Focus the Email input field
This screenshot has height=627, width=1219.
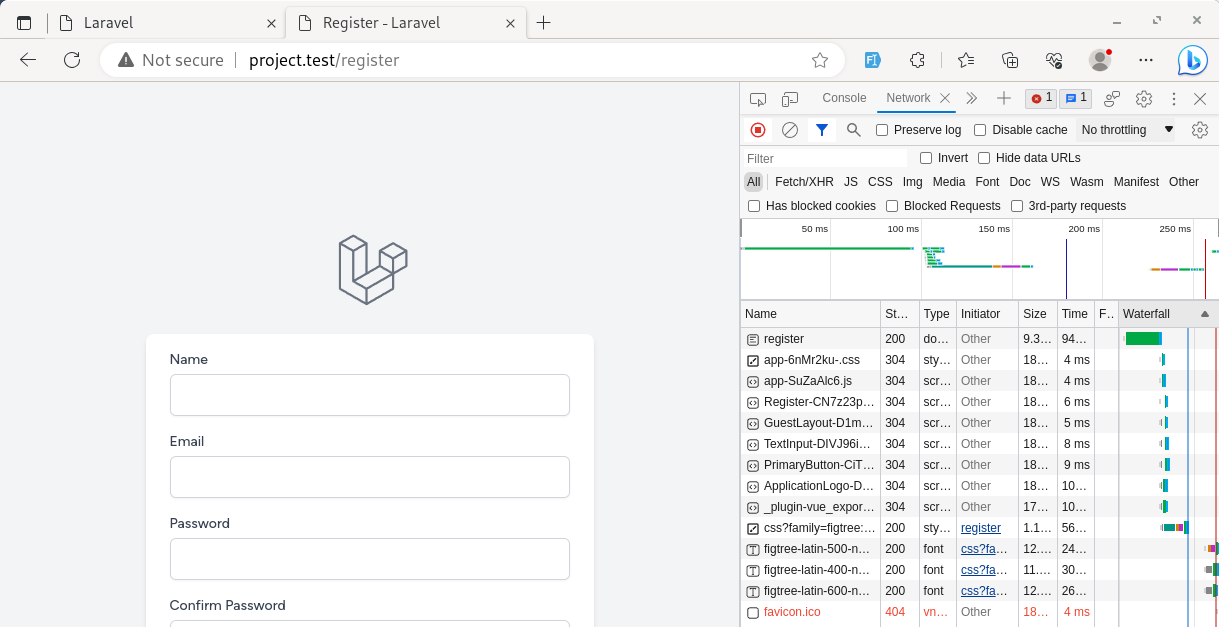[x=370, y=477]
